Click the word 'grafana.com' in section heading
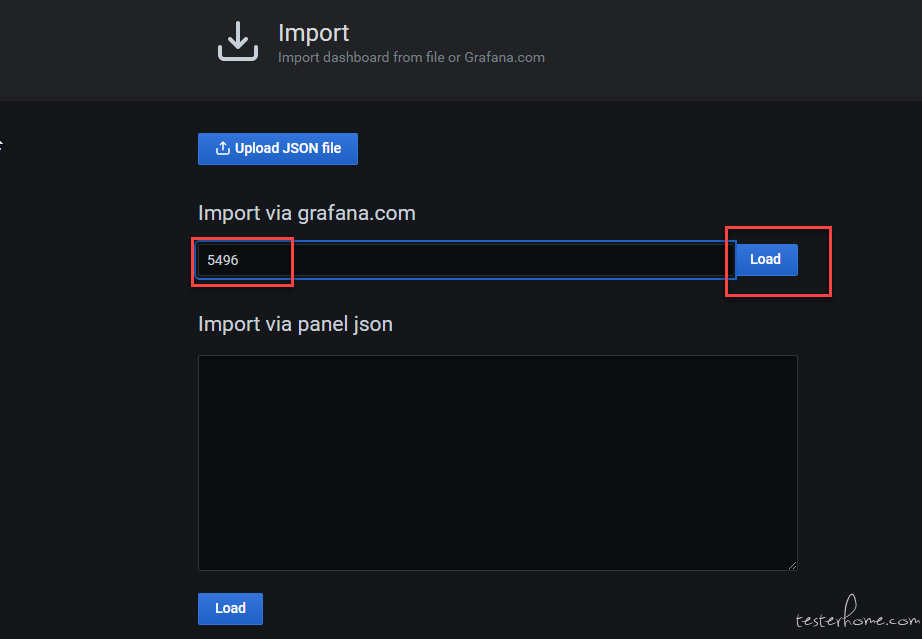Image resolution: width=922 pixels, height=639 pixels. (x=356, y=213)
